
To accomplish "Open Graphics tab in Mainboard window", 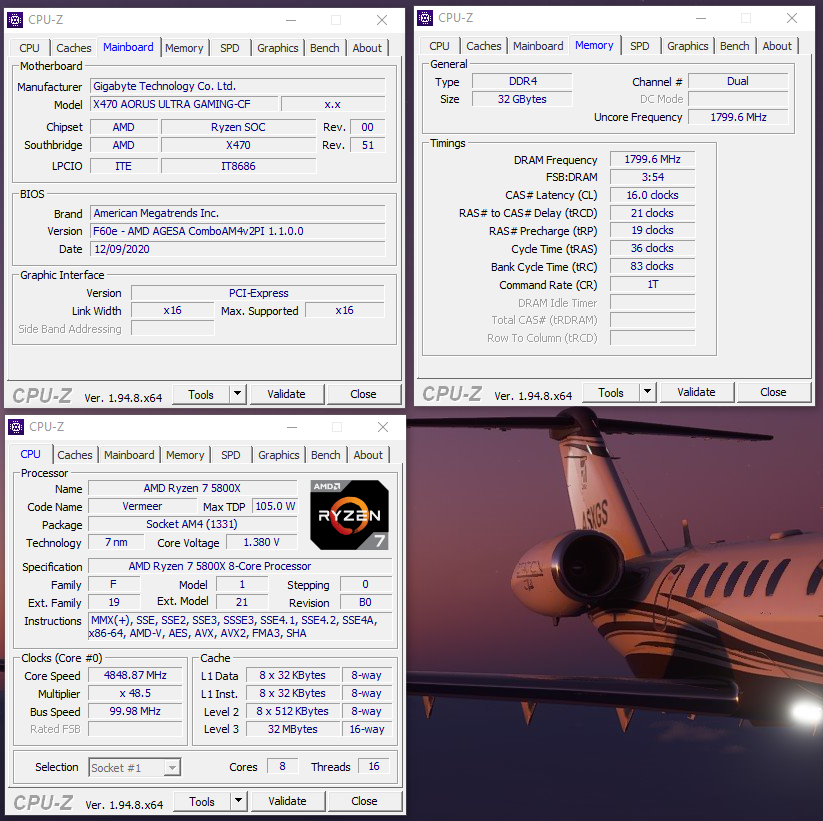I will tap(278, 48).
